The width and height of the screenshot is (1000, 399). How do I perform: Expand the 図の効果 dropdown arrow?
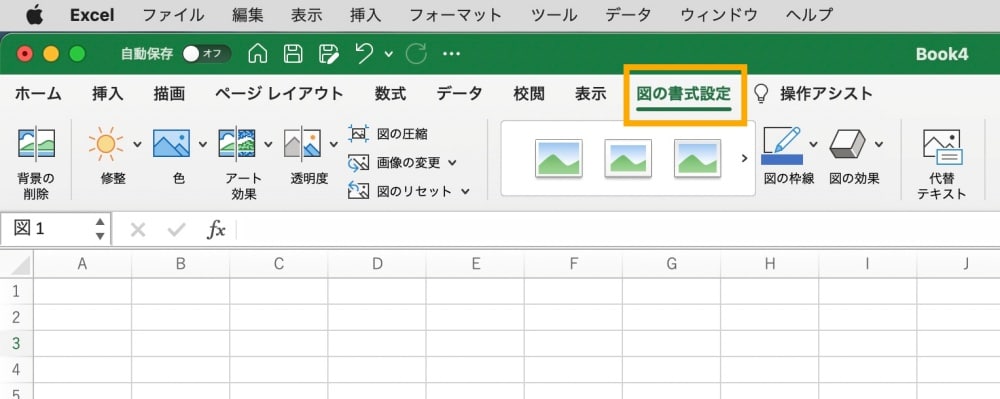(879, 144)
